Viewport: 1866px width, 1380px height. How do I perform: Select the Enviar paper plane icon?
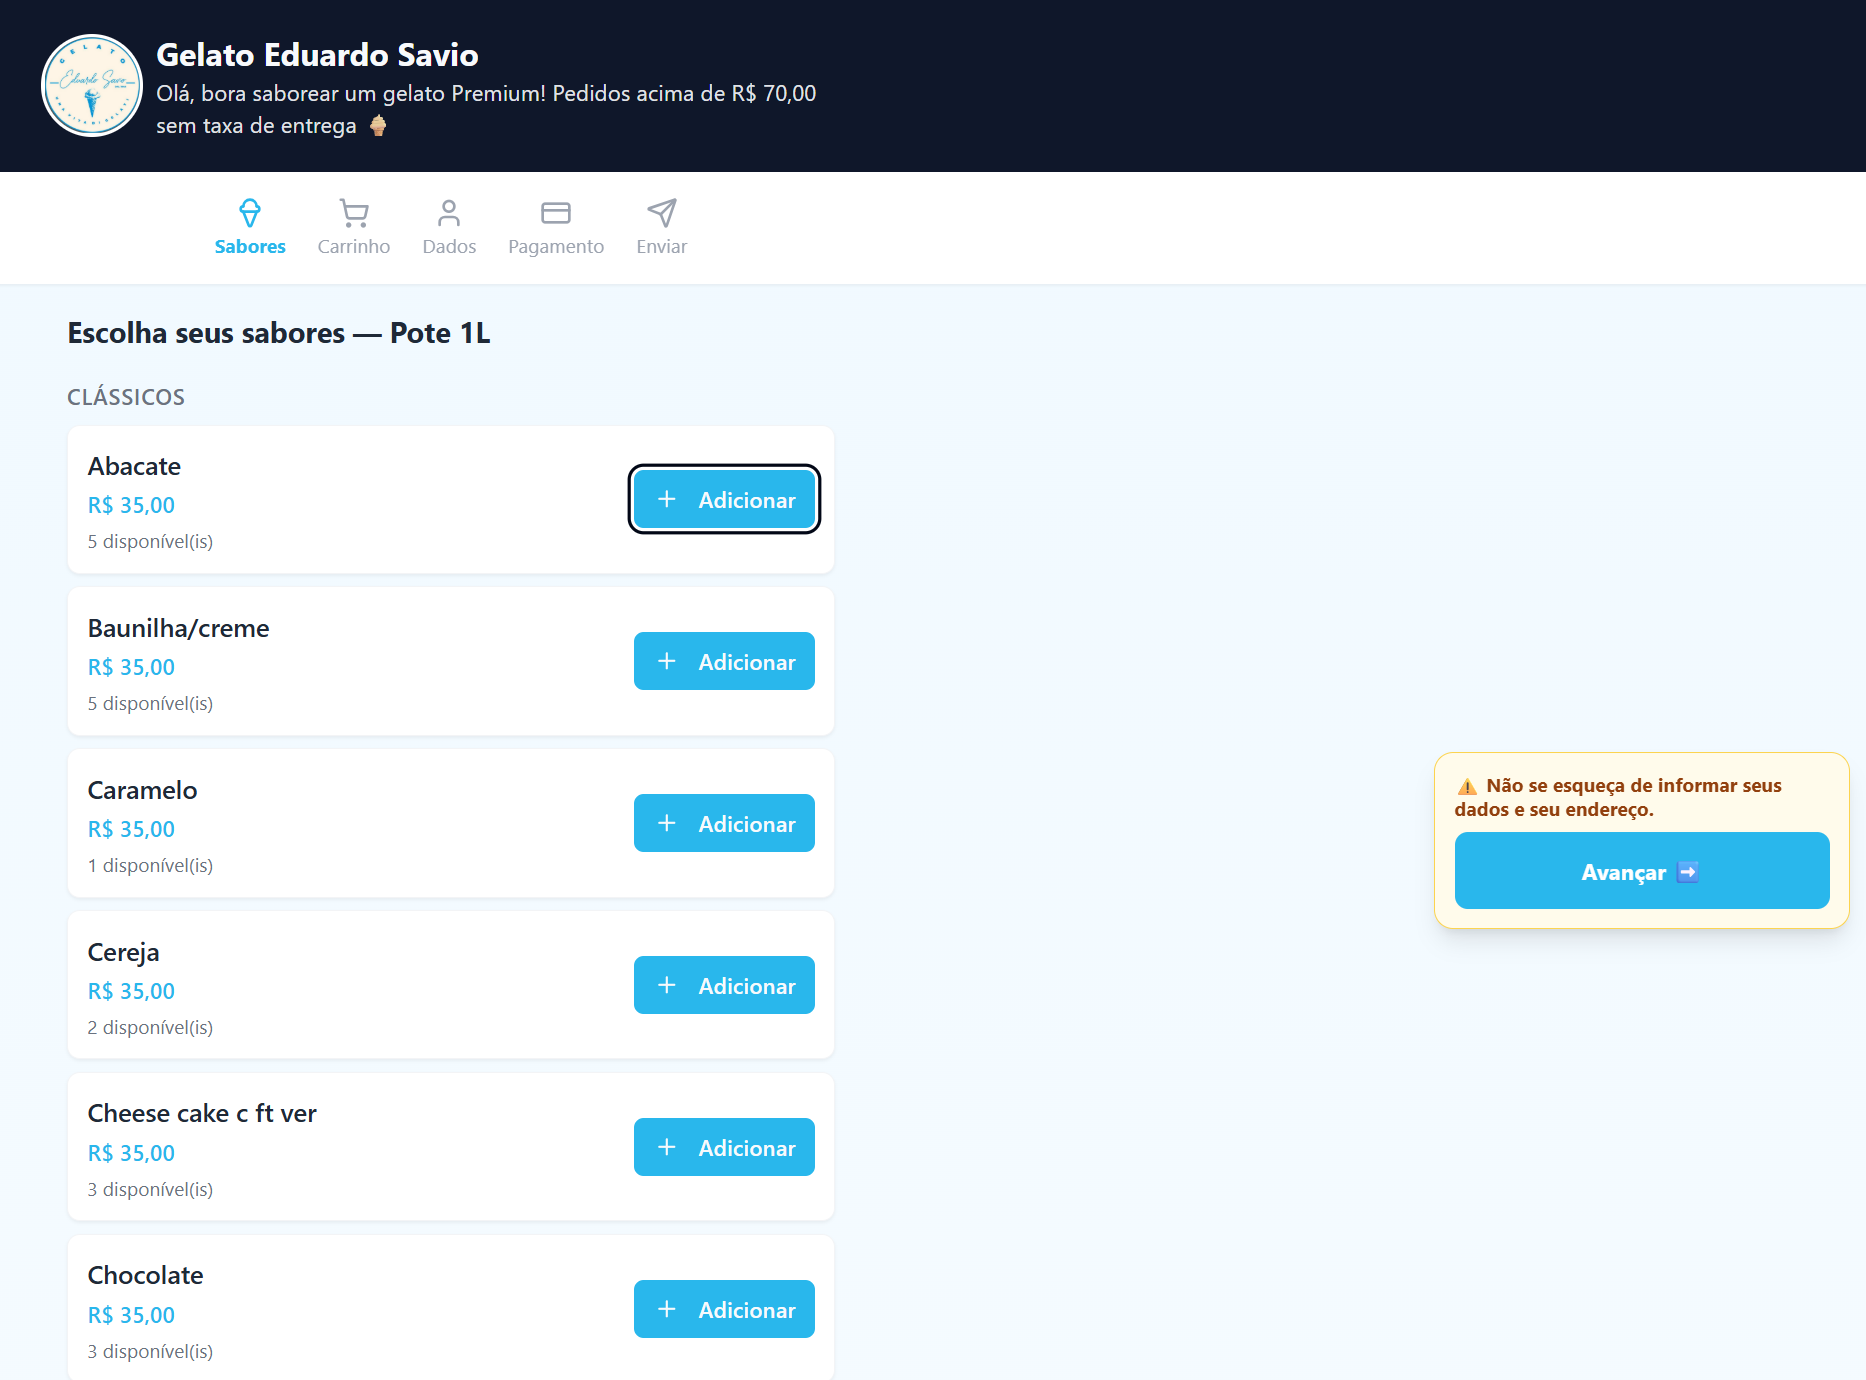662,213
